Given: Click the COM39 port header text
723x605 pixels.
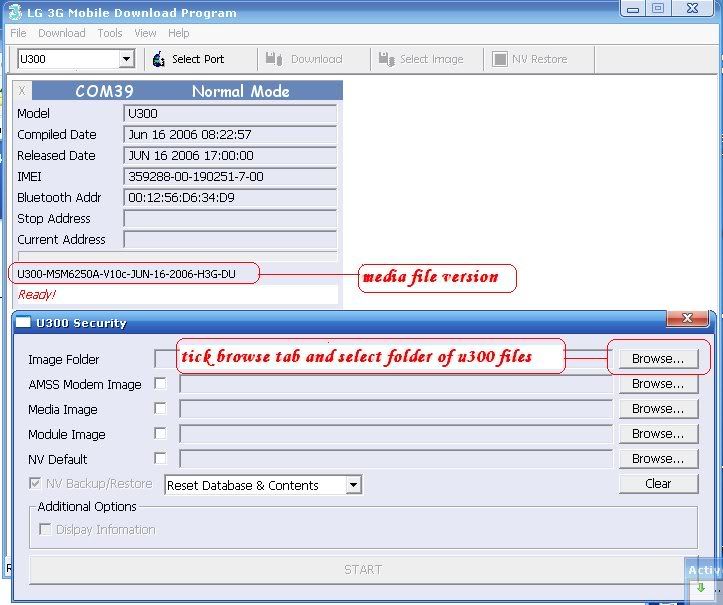Looking at the screenshot, I should (105, 91).
